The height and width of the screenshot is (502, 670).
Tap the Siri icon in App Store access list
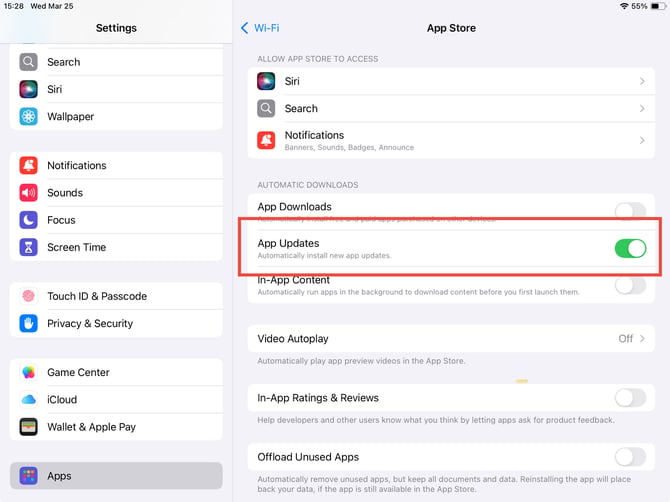(266, 81)
